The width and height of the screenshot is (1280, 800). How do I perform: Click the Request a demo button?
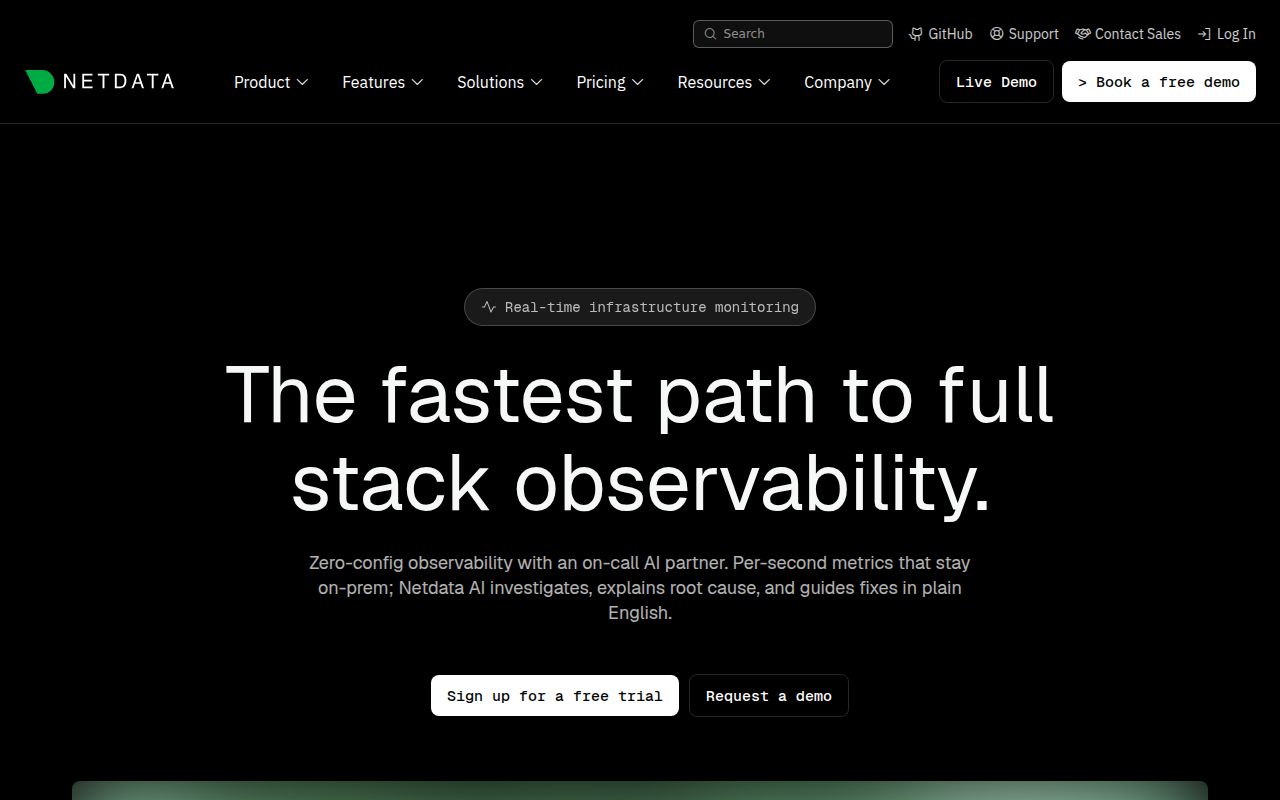769,696
